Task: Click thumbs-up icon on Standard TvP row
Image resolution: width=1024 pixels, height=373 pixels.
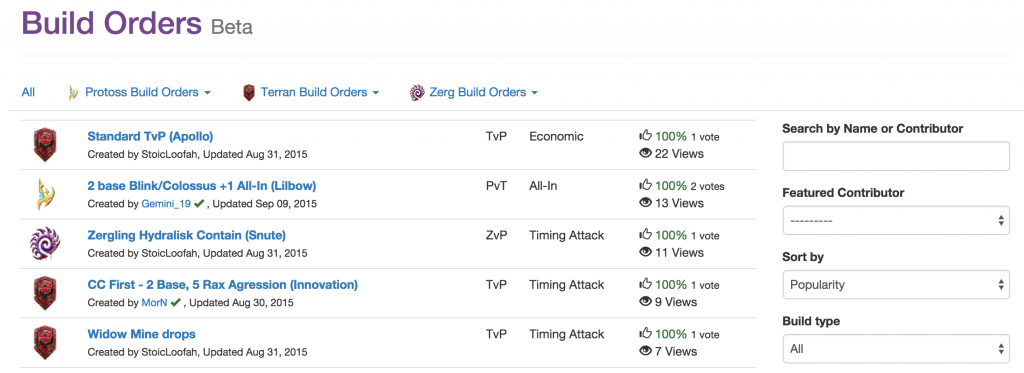Action: pyautogui.click(x=645, y=136)
